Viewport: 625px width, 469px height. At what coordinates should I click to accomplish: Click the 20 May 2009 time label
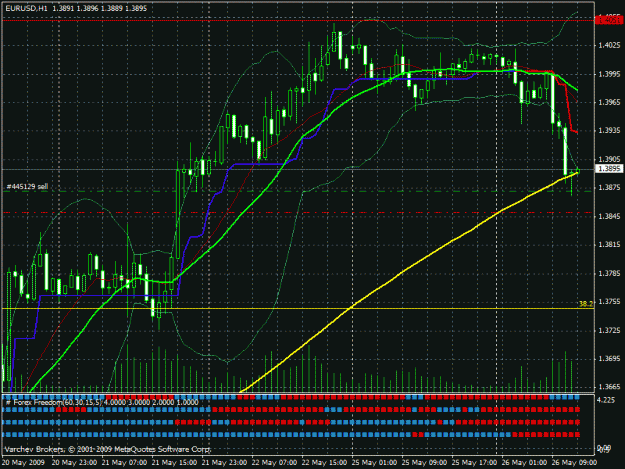point(23,463)
